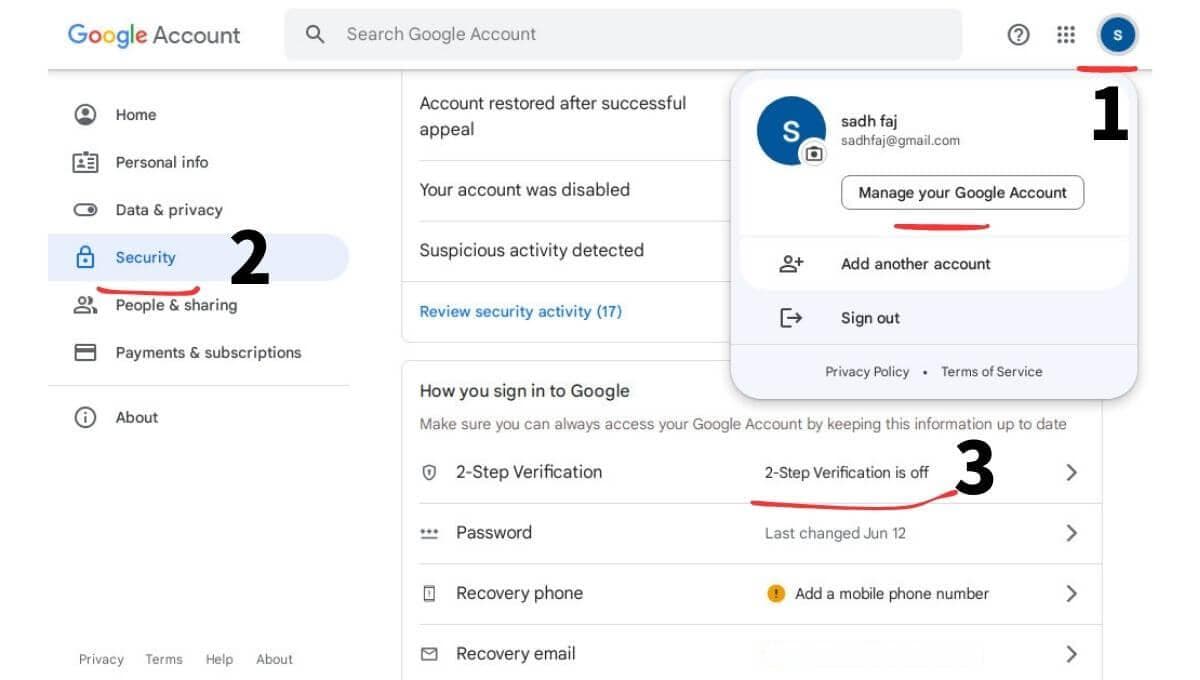The width and height of the screenshot is (1200, 680).
Task: Click the About info icon
Action: pos(86,417)
